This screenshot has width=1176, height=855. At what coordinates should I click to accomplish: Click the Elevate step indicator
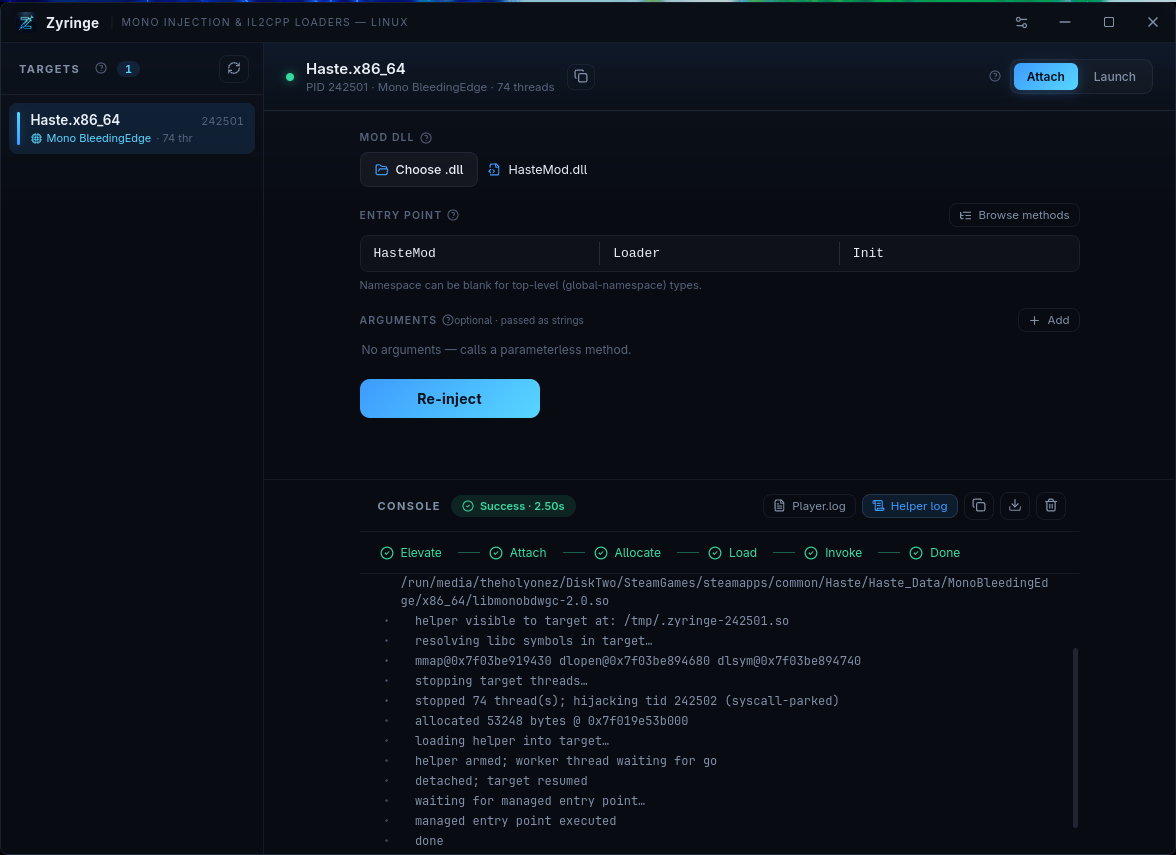(411, 553)
